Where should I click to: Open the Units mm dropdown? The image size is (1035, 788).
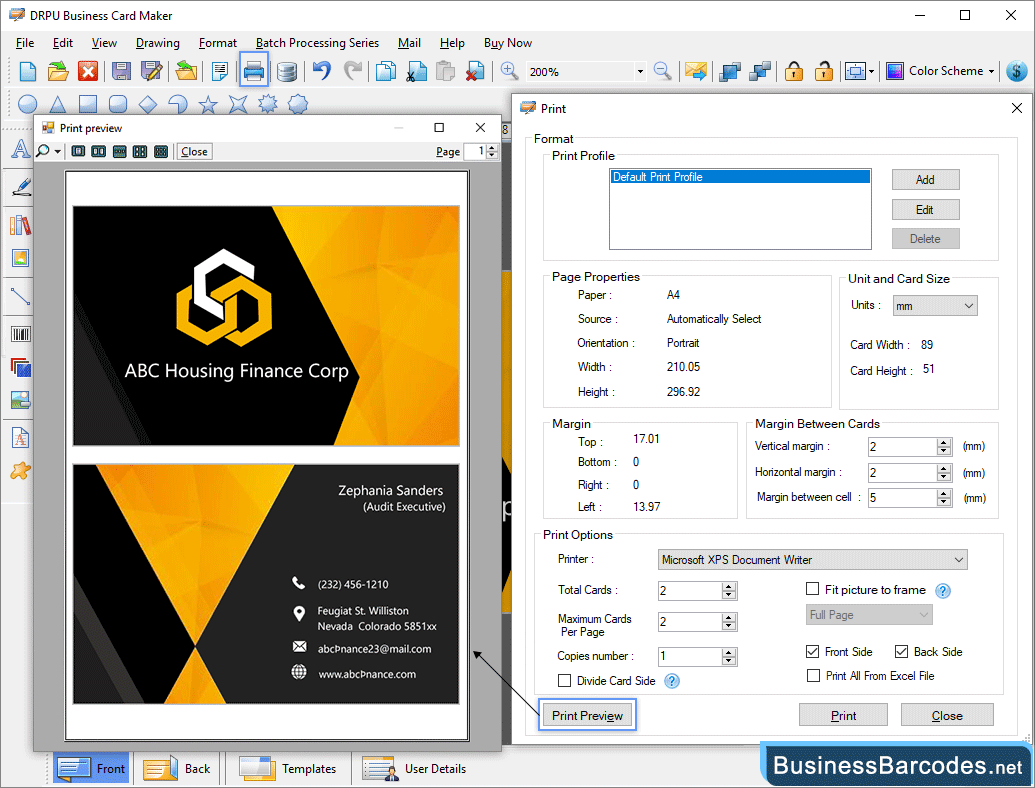tap(935, 306)
